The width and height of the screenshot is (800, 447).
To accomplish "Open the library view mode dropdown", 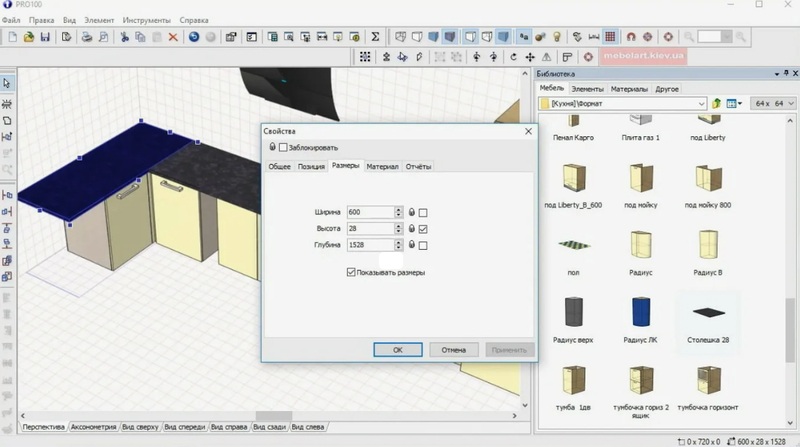I will click(733, 104).
